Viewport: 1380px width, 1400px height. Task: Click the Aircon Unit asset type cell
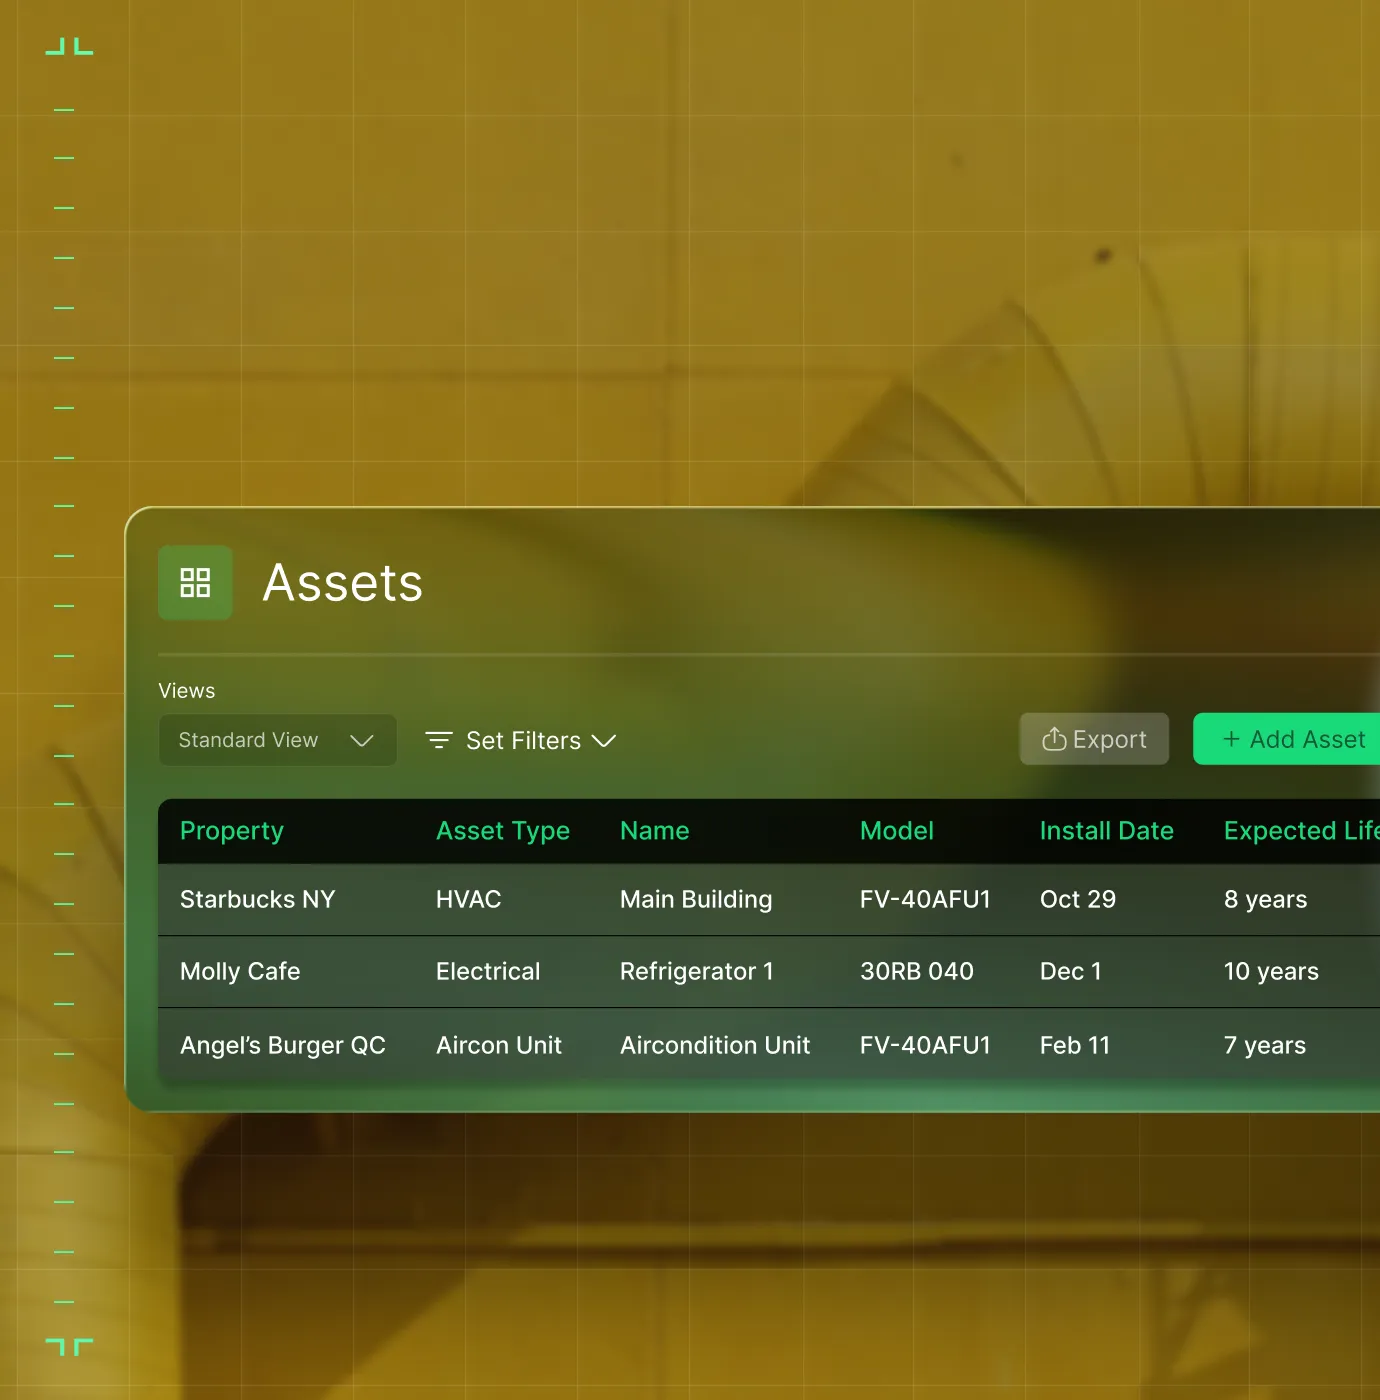pos(499,1045)
